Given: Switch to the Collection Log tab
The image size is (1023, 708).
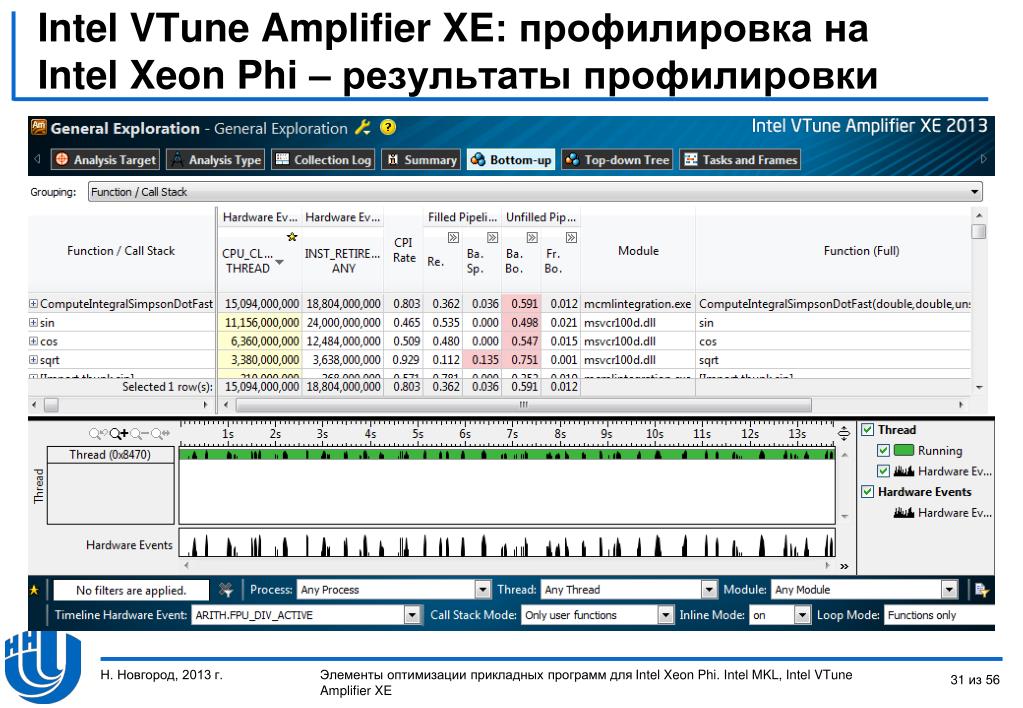Looking at the screenshot, I should pos(324,160).
